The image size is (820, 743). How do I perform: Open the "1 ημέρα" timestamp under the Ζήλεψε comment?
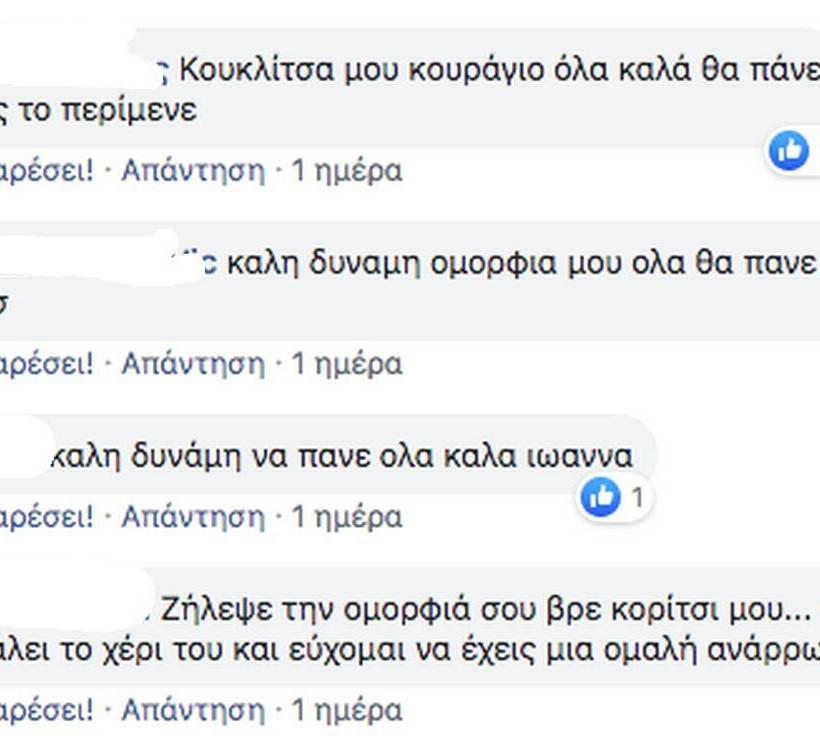tap(346, 711)
